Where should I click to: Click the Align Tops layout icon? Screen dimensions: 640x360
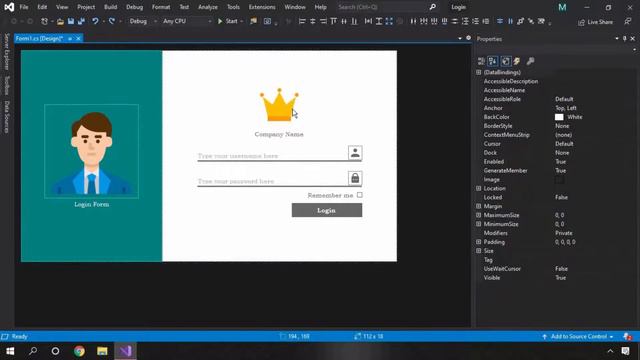click(333, 21)
